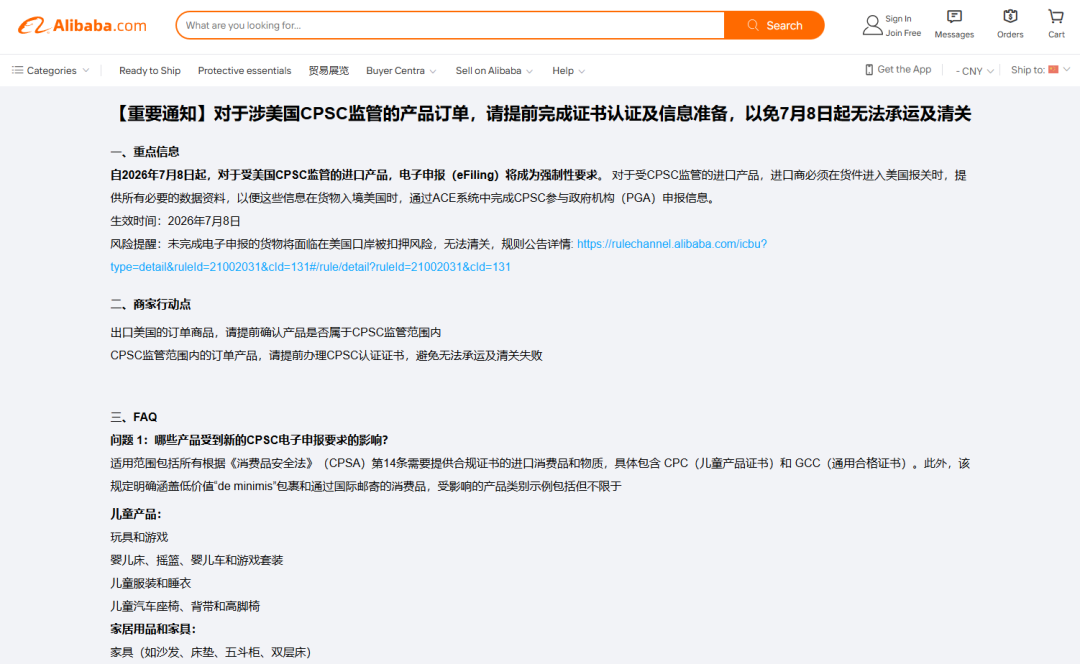Click the list line 玩具和游戏

[139, 537]
